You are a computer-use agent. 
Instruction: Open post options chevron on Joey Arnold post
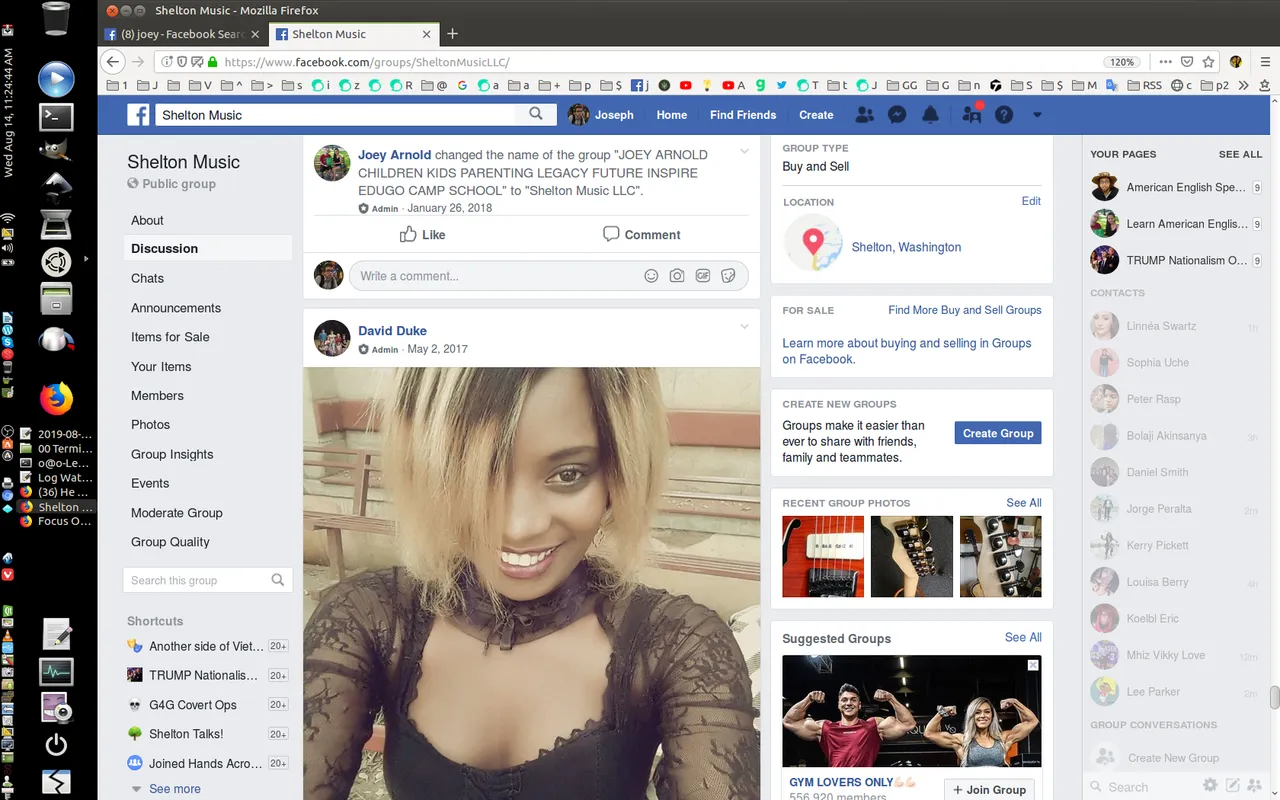[x=744, y=152]
